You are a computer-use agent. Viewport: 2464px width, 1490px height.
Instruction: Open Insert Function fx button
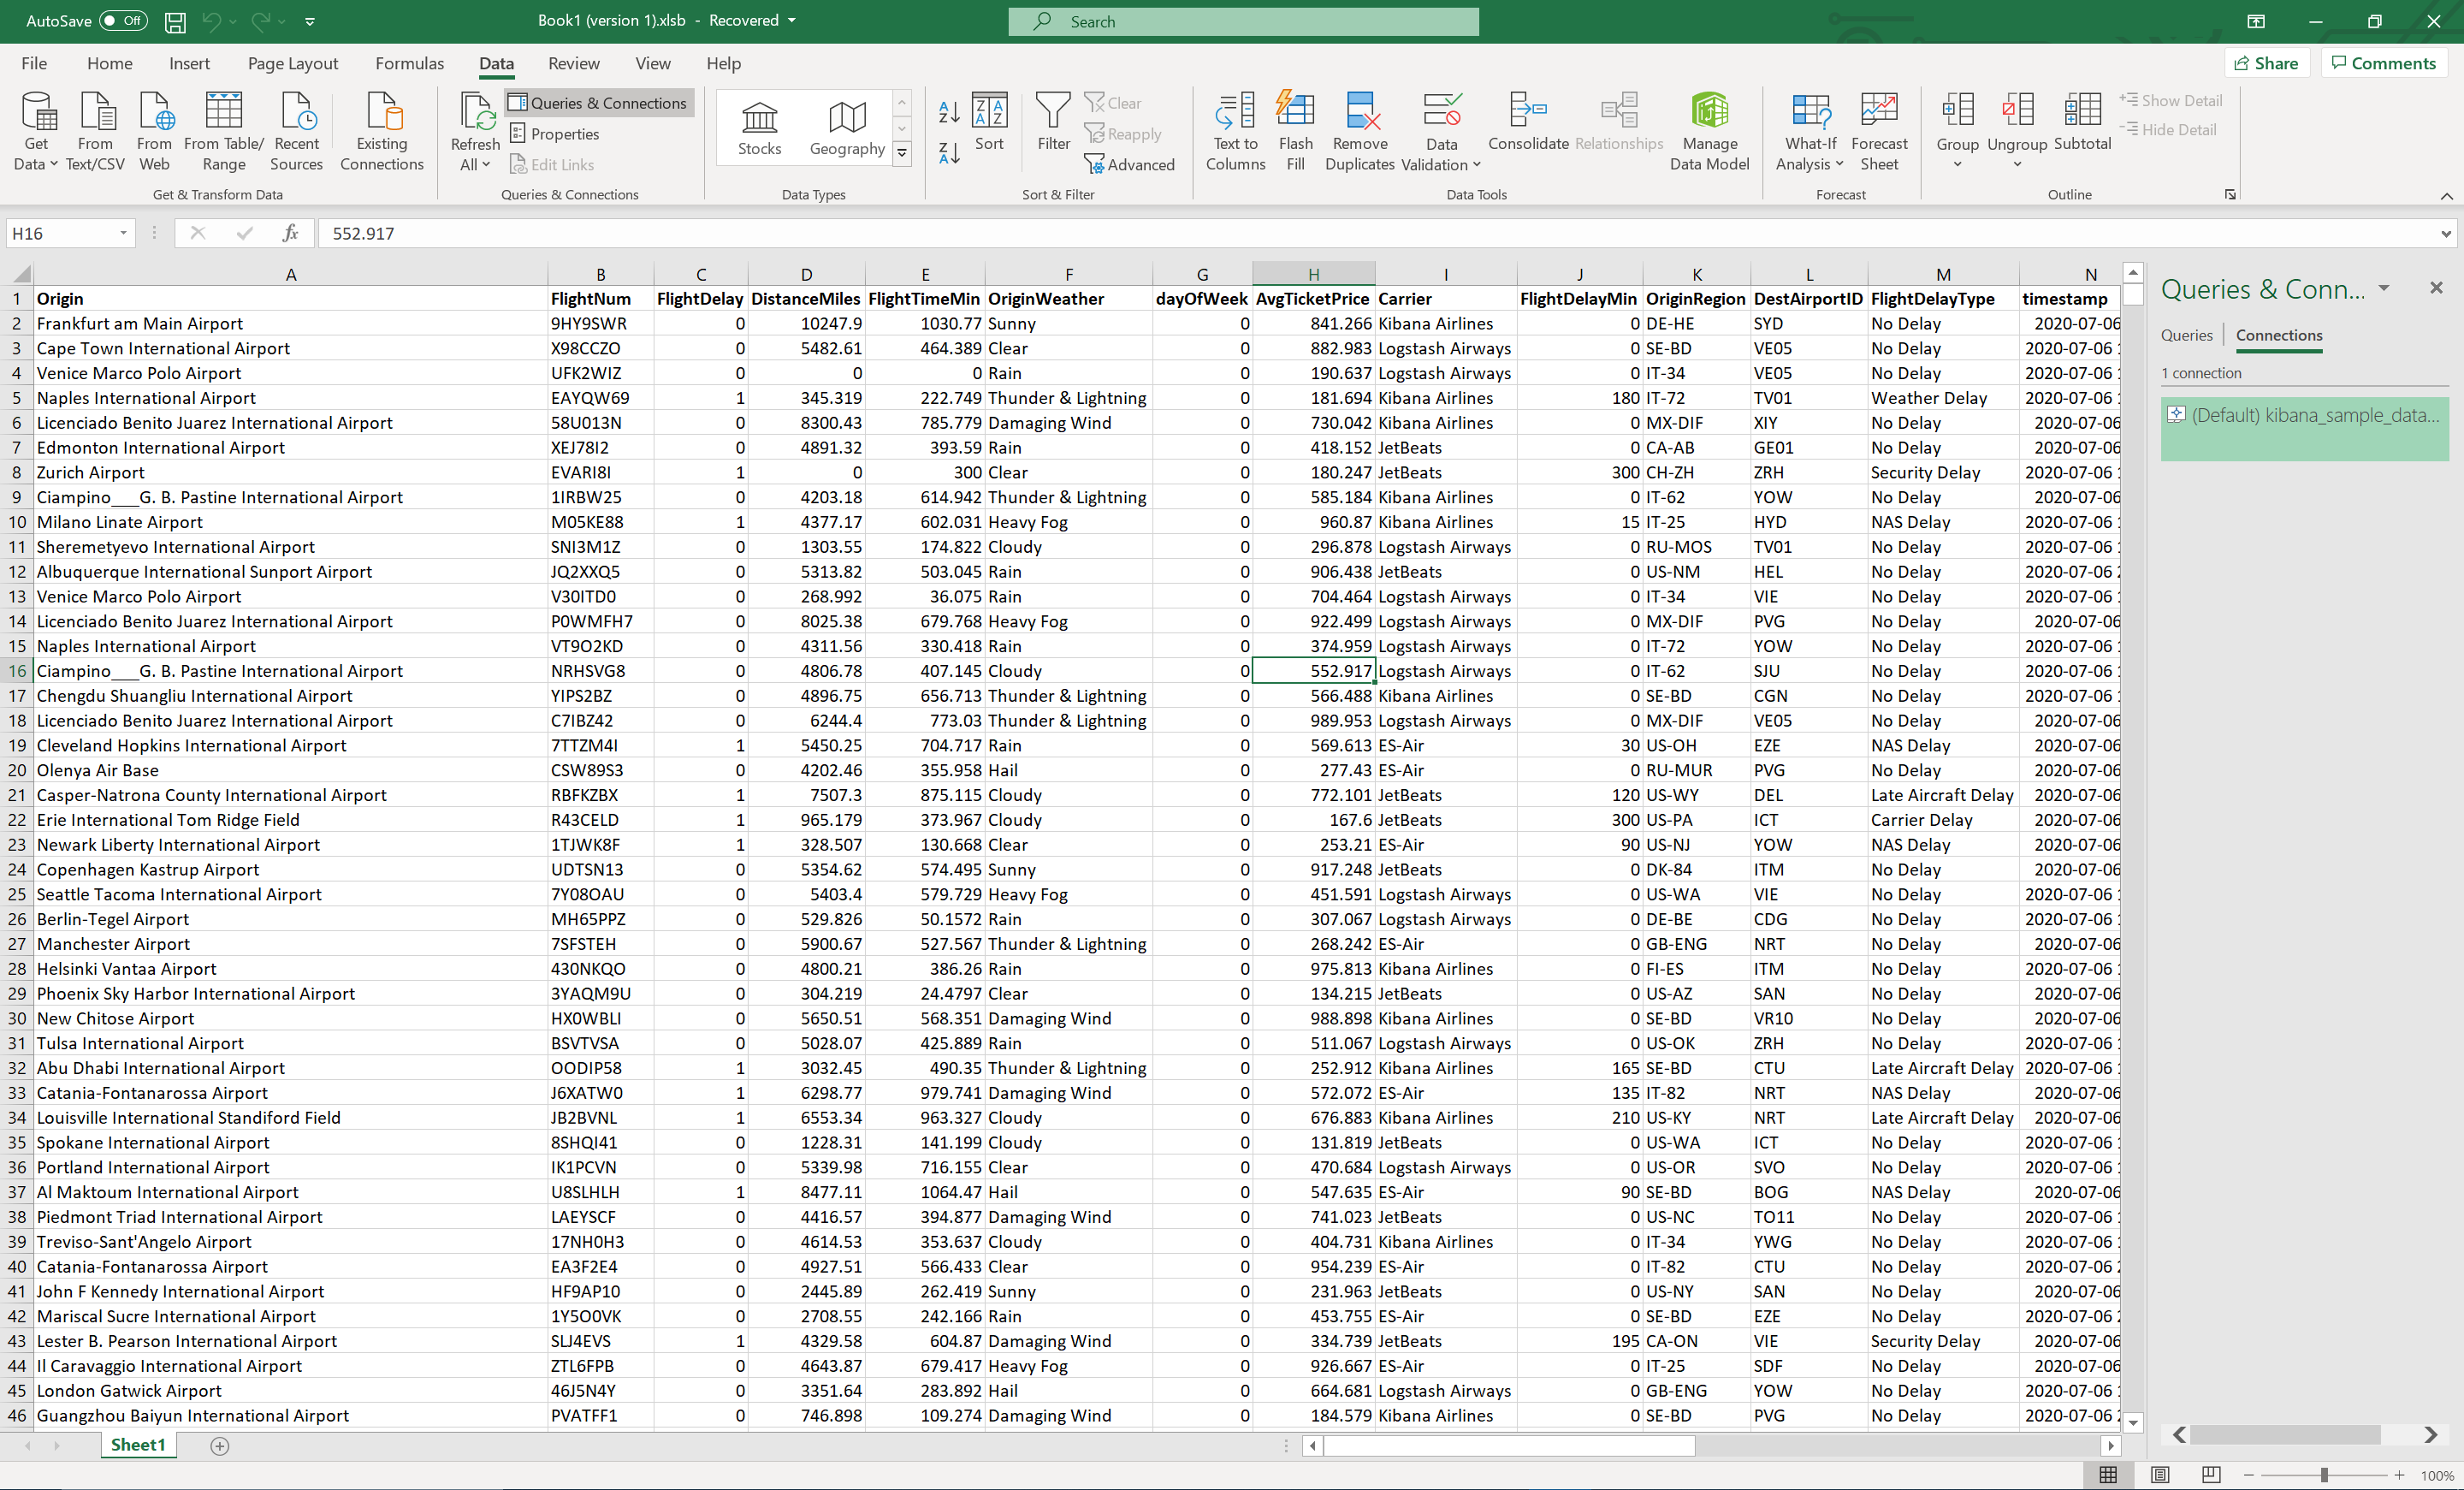pyautogui.click(x=290, y=233)
